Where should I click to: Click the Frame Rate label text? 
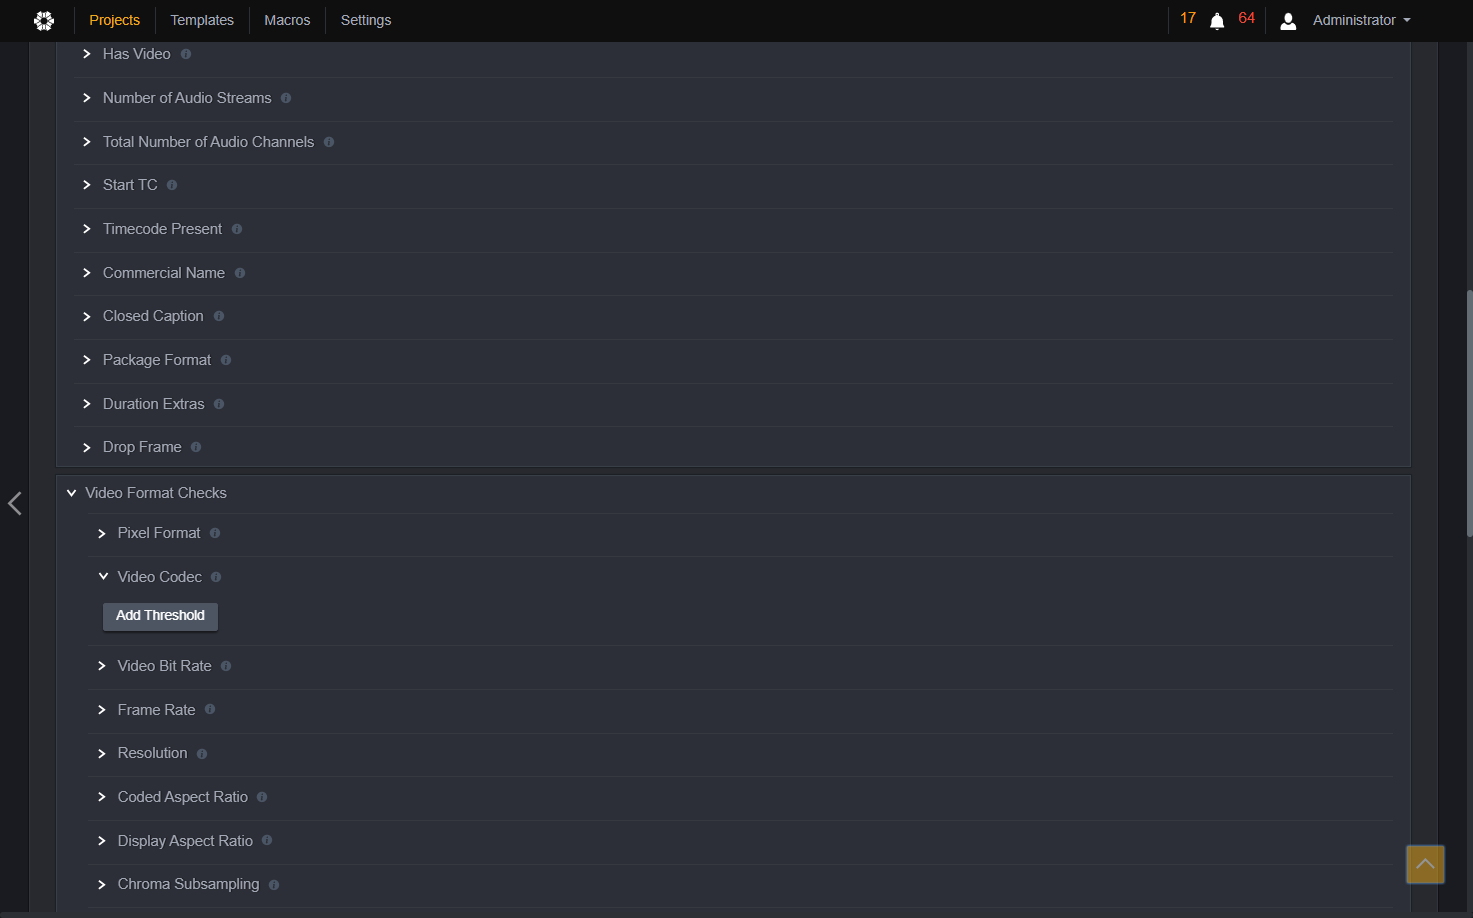pyautogui.click(x=157, y=710)
